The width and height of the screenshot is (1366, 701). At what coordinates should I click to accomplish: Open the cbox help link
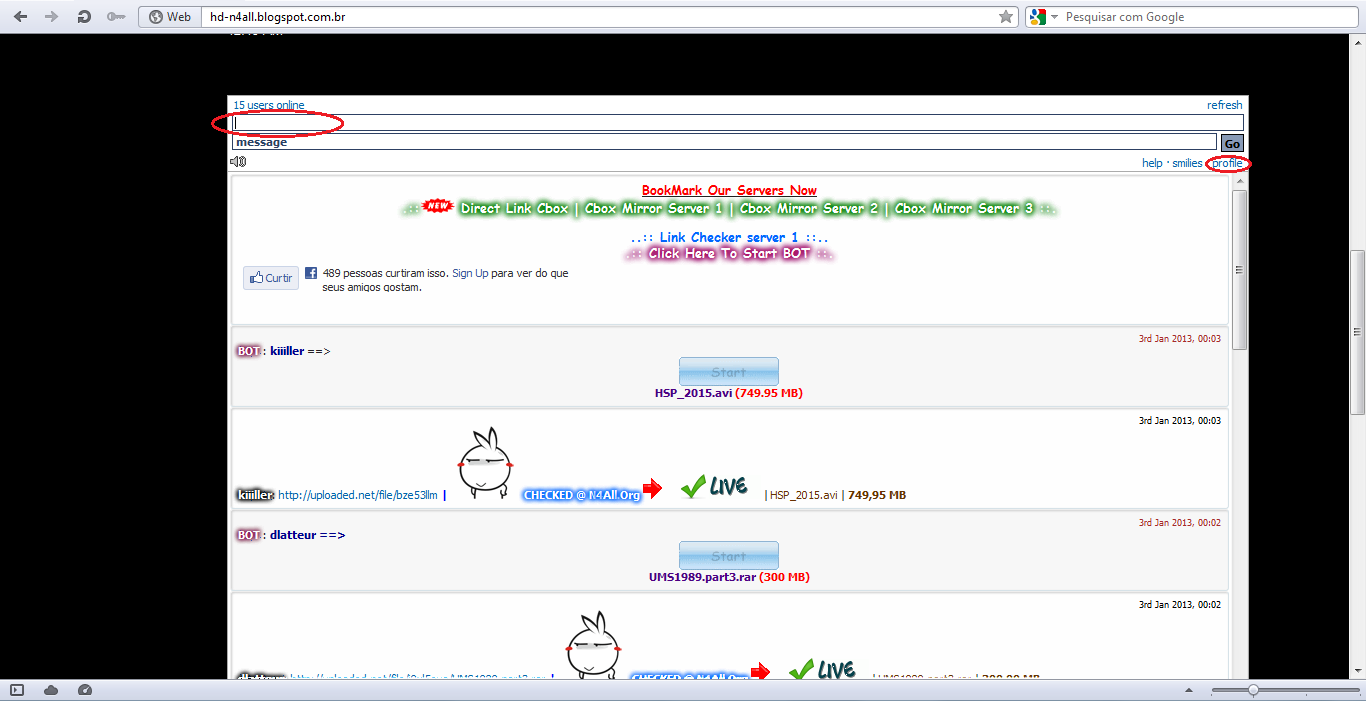pyautogui.click(x=1152, y=163)
